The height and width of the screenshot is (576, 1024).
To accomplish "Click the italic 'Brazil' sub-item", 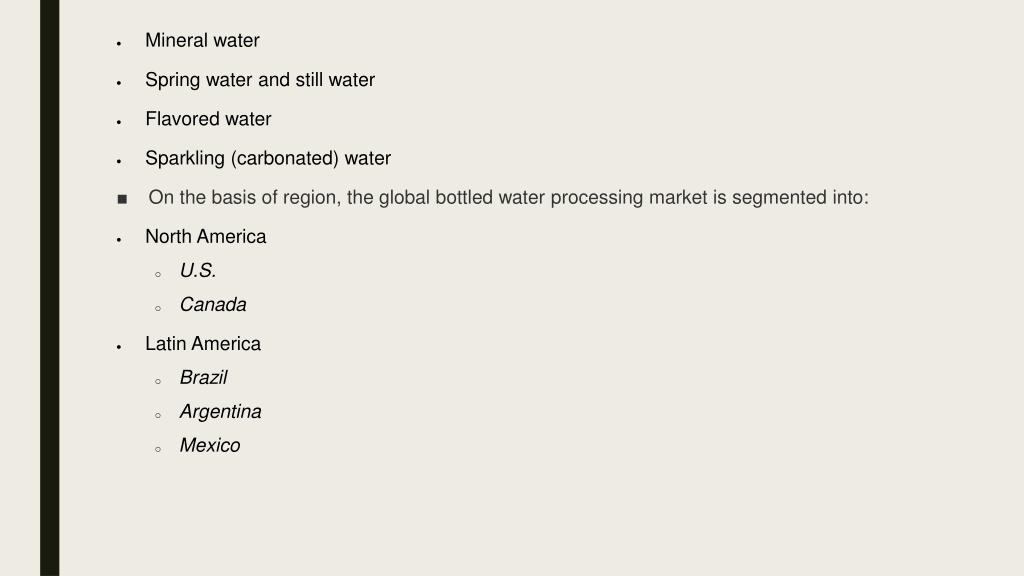I will pos(203,377).
